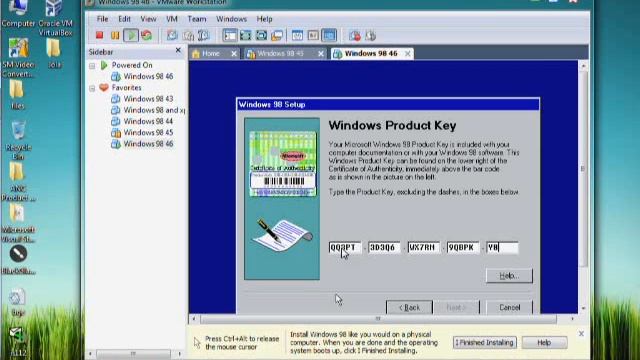
Task: Close the Sidebar panel with its X
Action: point(178,50)
